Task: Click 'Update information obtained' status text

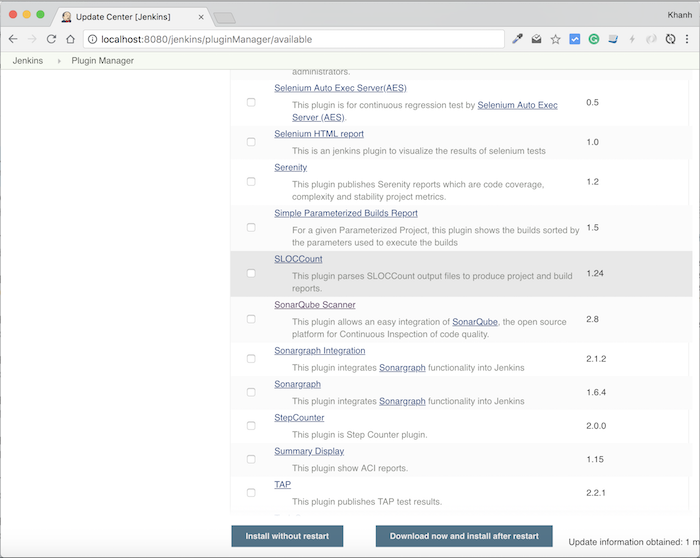Action: (634, 542)
